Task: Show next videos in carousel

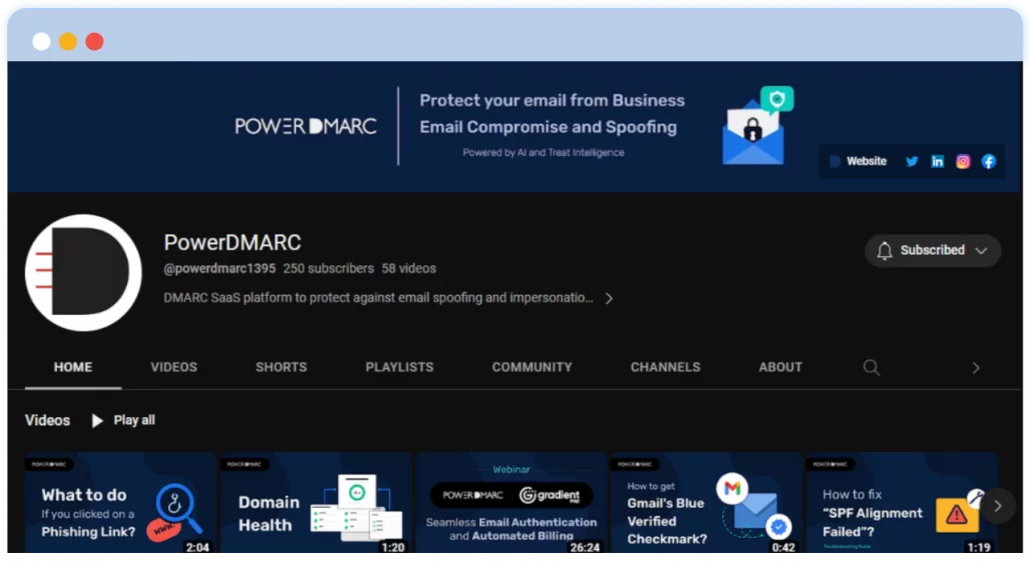Action: point(998,506)
